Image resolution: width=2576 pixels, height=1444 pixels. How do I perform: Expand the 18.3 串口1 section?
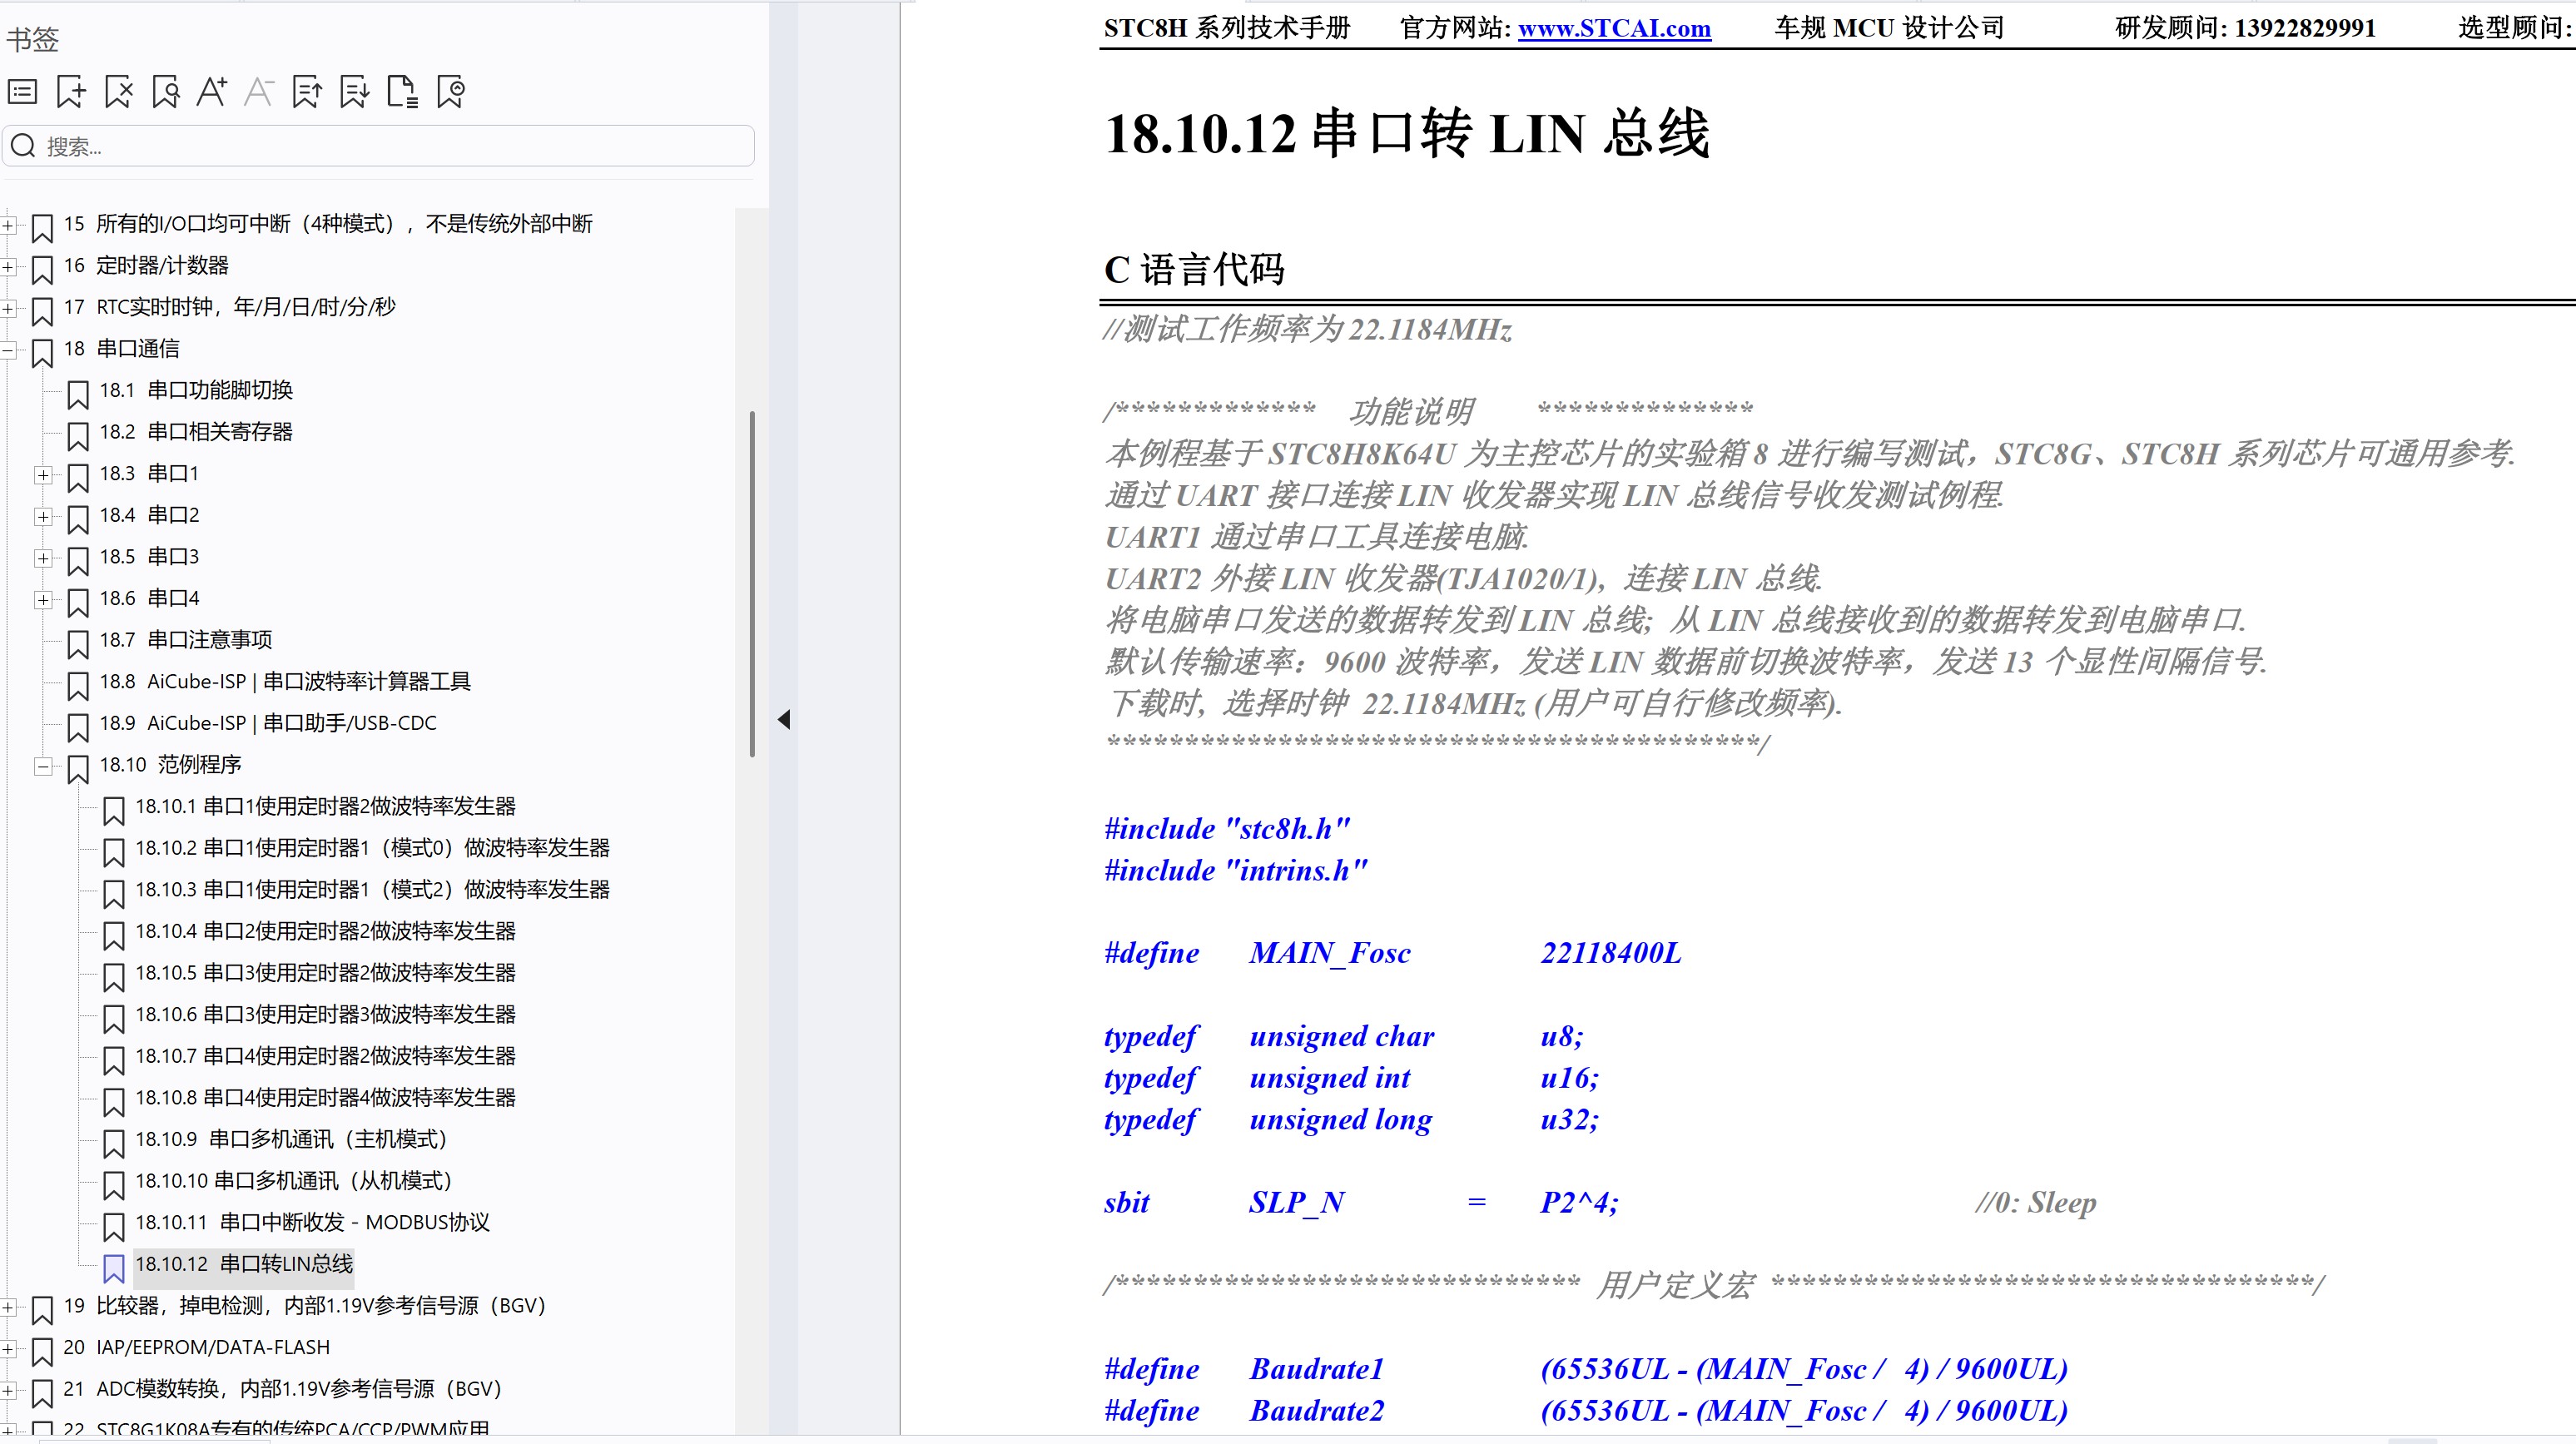coord(43,475)
